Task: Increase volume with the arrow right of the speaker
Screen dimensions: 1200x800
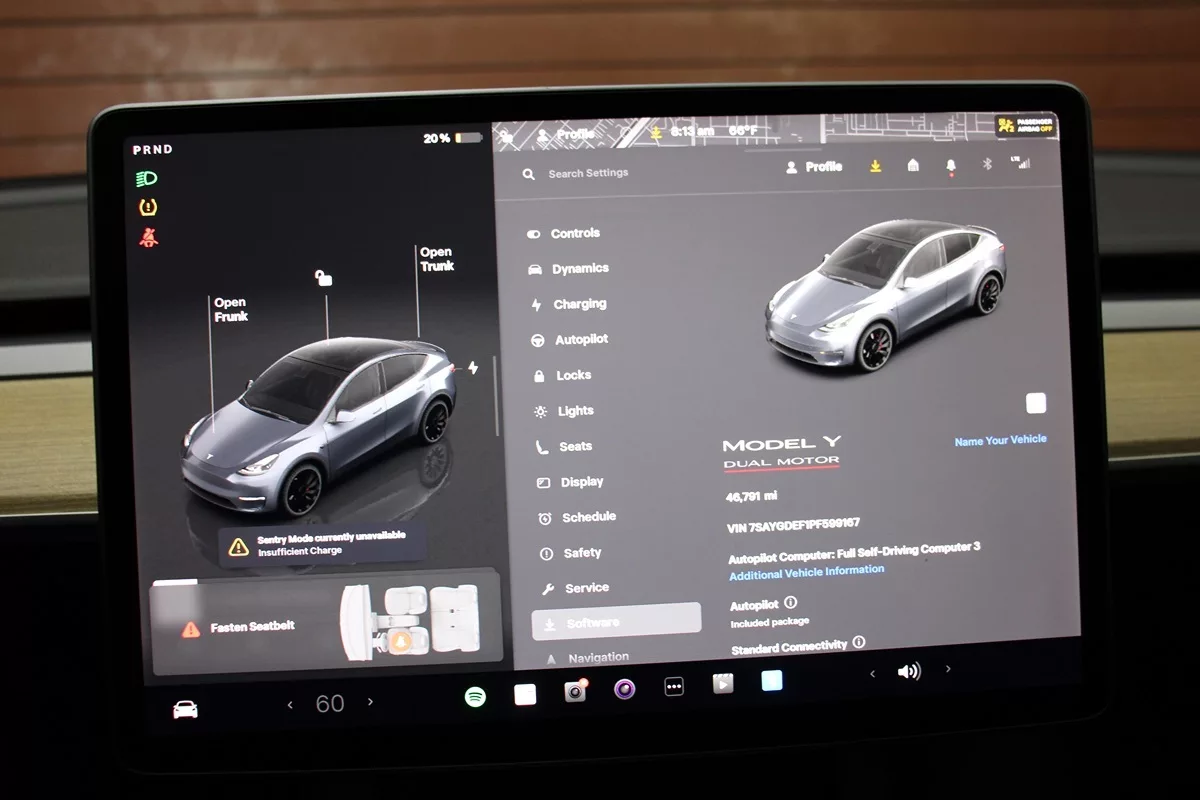Action: pos(948,668)
